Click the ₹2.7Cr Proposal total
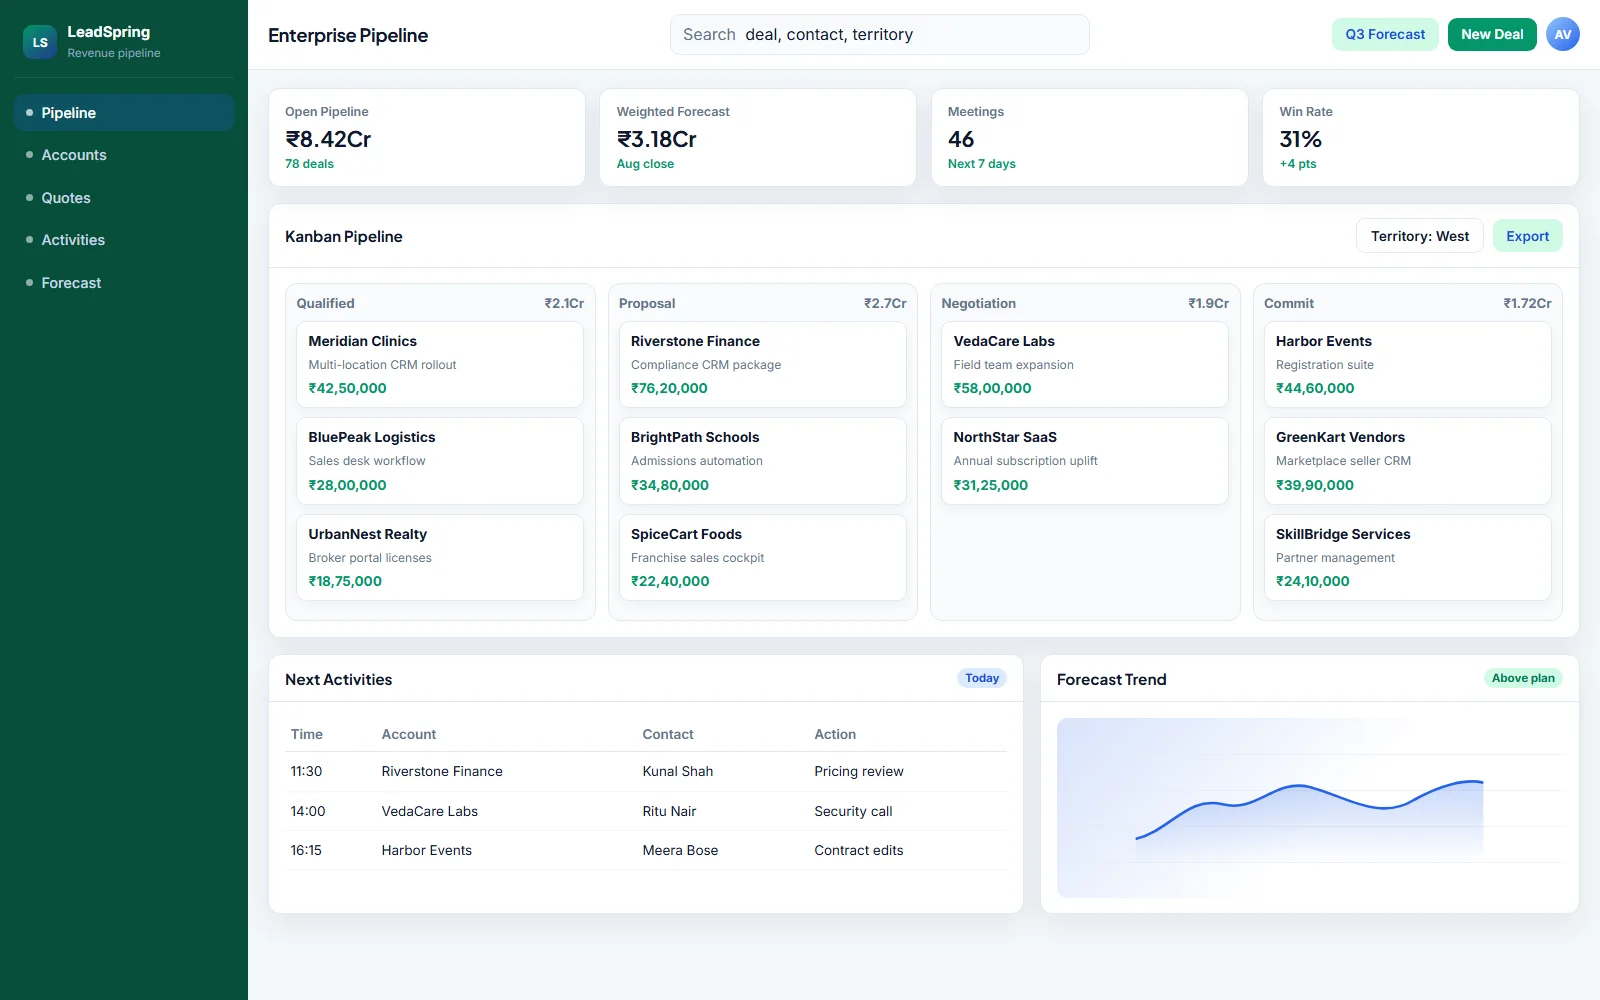The image size is (1600, 1000). (885, 303)
